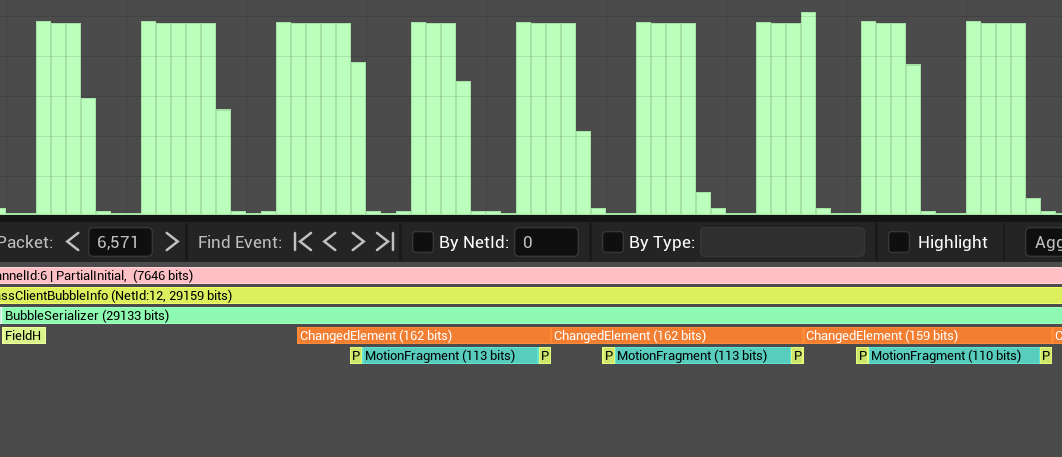Focus the By Type text field
Viewport: 1062px width, 457px height.
[x=782, y=242]
